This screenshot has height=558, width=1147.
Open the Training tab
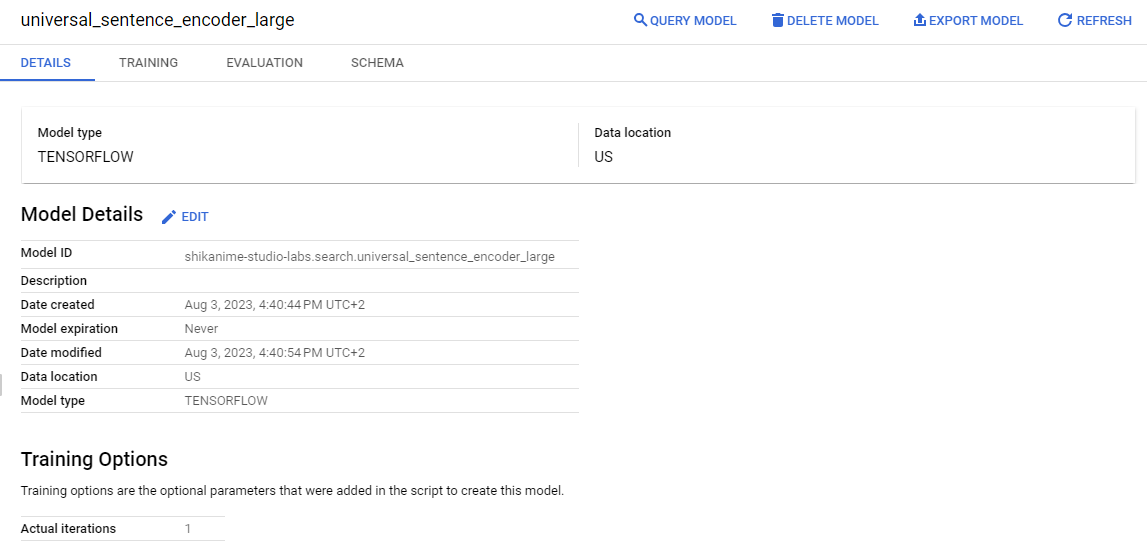[x=148, y=63]
